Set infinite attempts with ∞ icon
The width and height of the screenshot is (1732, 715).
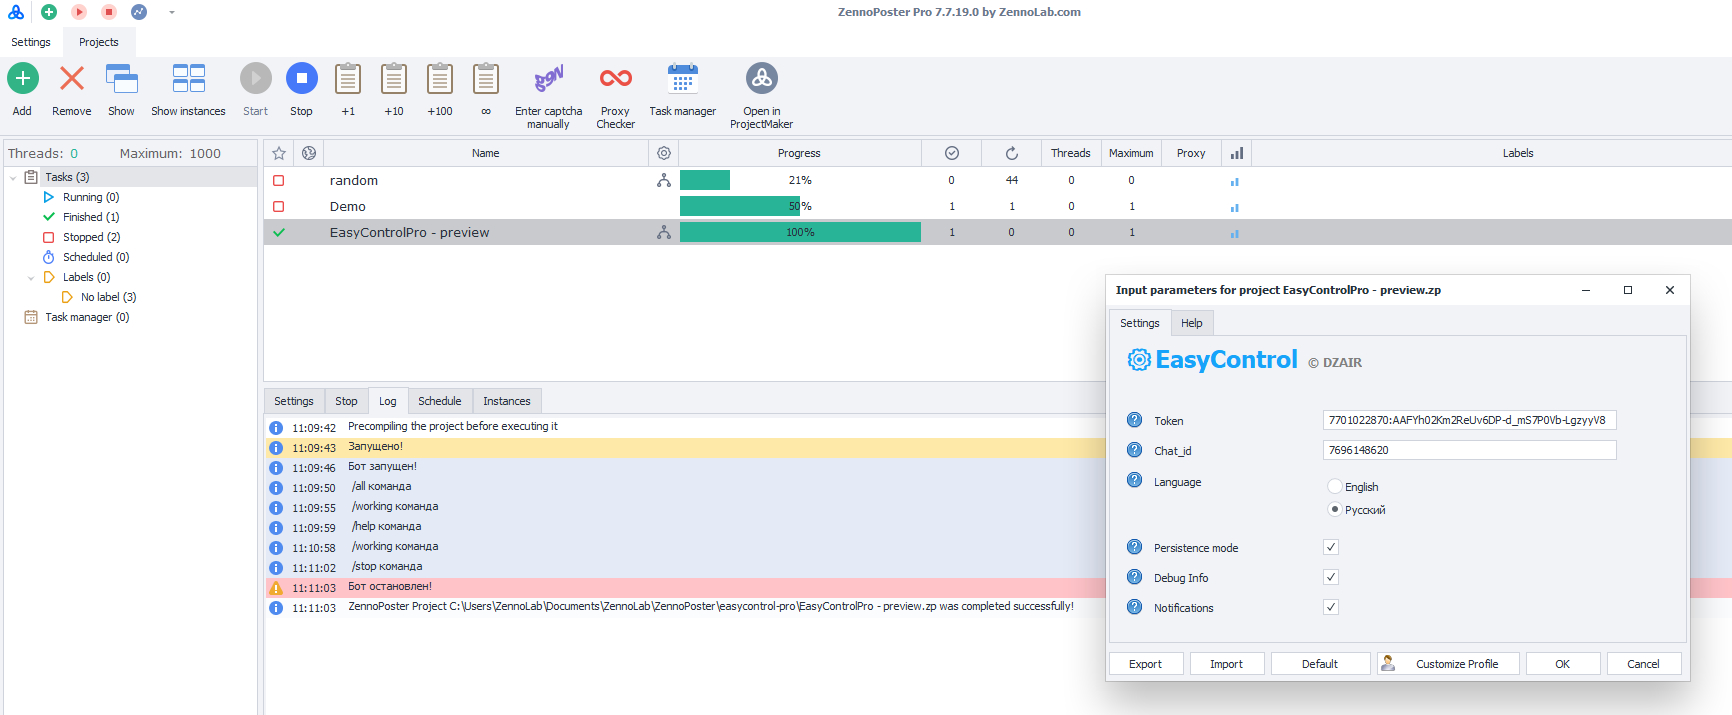[486, 78]
